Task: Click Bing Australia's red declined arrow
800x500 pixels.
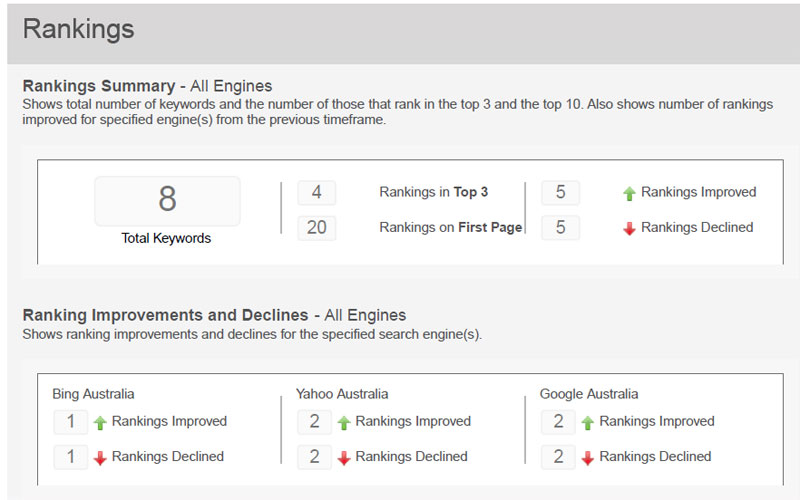Action: (x=100, y=457)
